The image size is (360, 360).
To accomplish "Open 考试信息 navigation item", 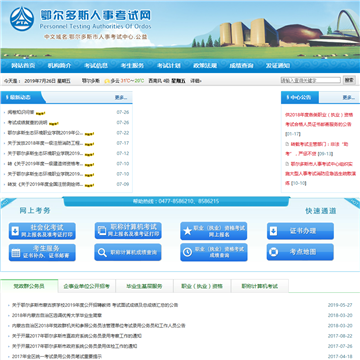I will (x=96, y=66).
